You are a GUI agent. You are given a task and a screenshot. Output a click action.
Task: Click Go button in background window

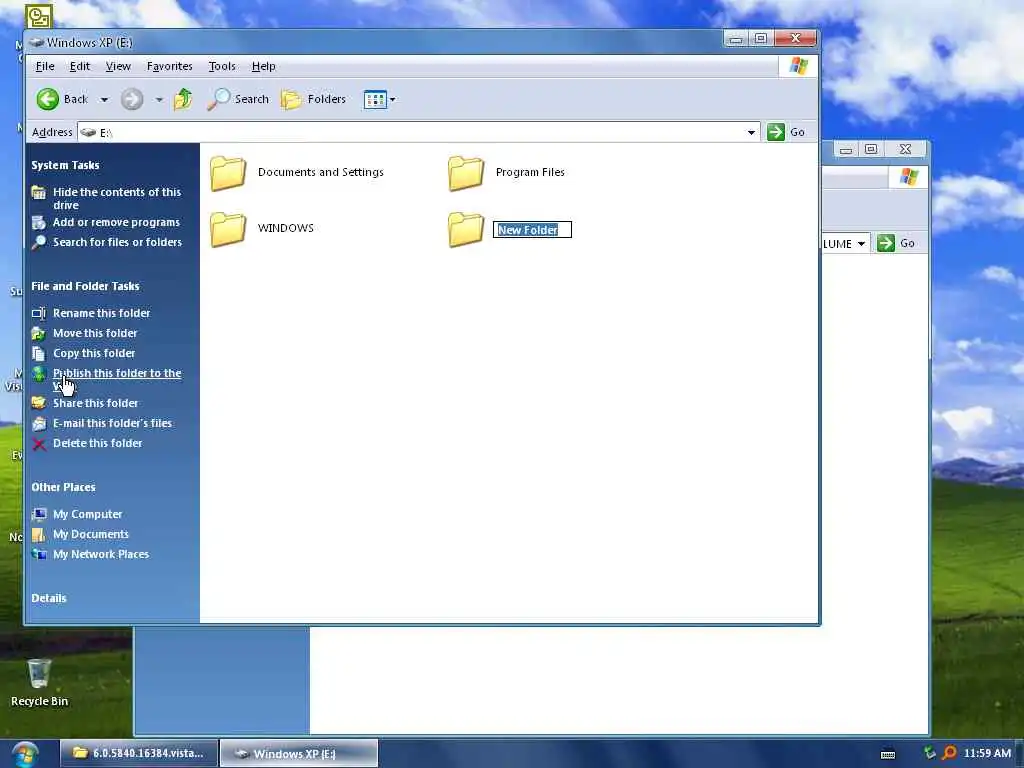pyautogui.click(x=896, y=244)
